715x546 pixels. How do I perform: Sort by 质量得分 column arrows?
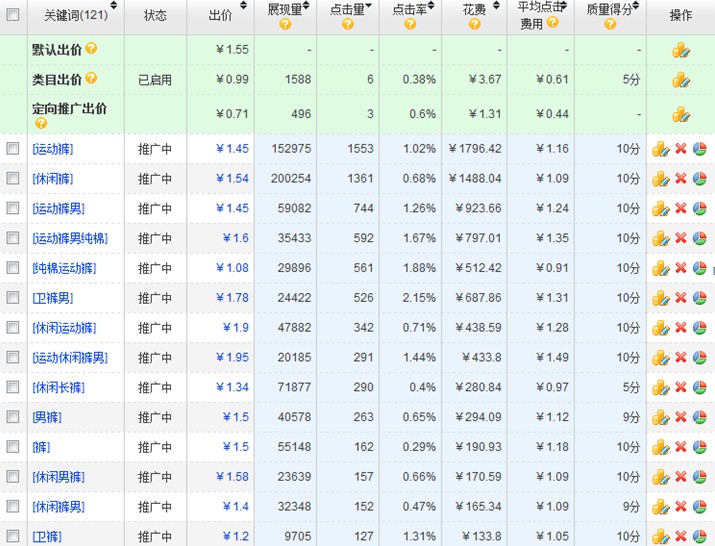[x=636, y=6]
